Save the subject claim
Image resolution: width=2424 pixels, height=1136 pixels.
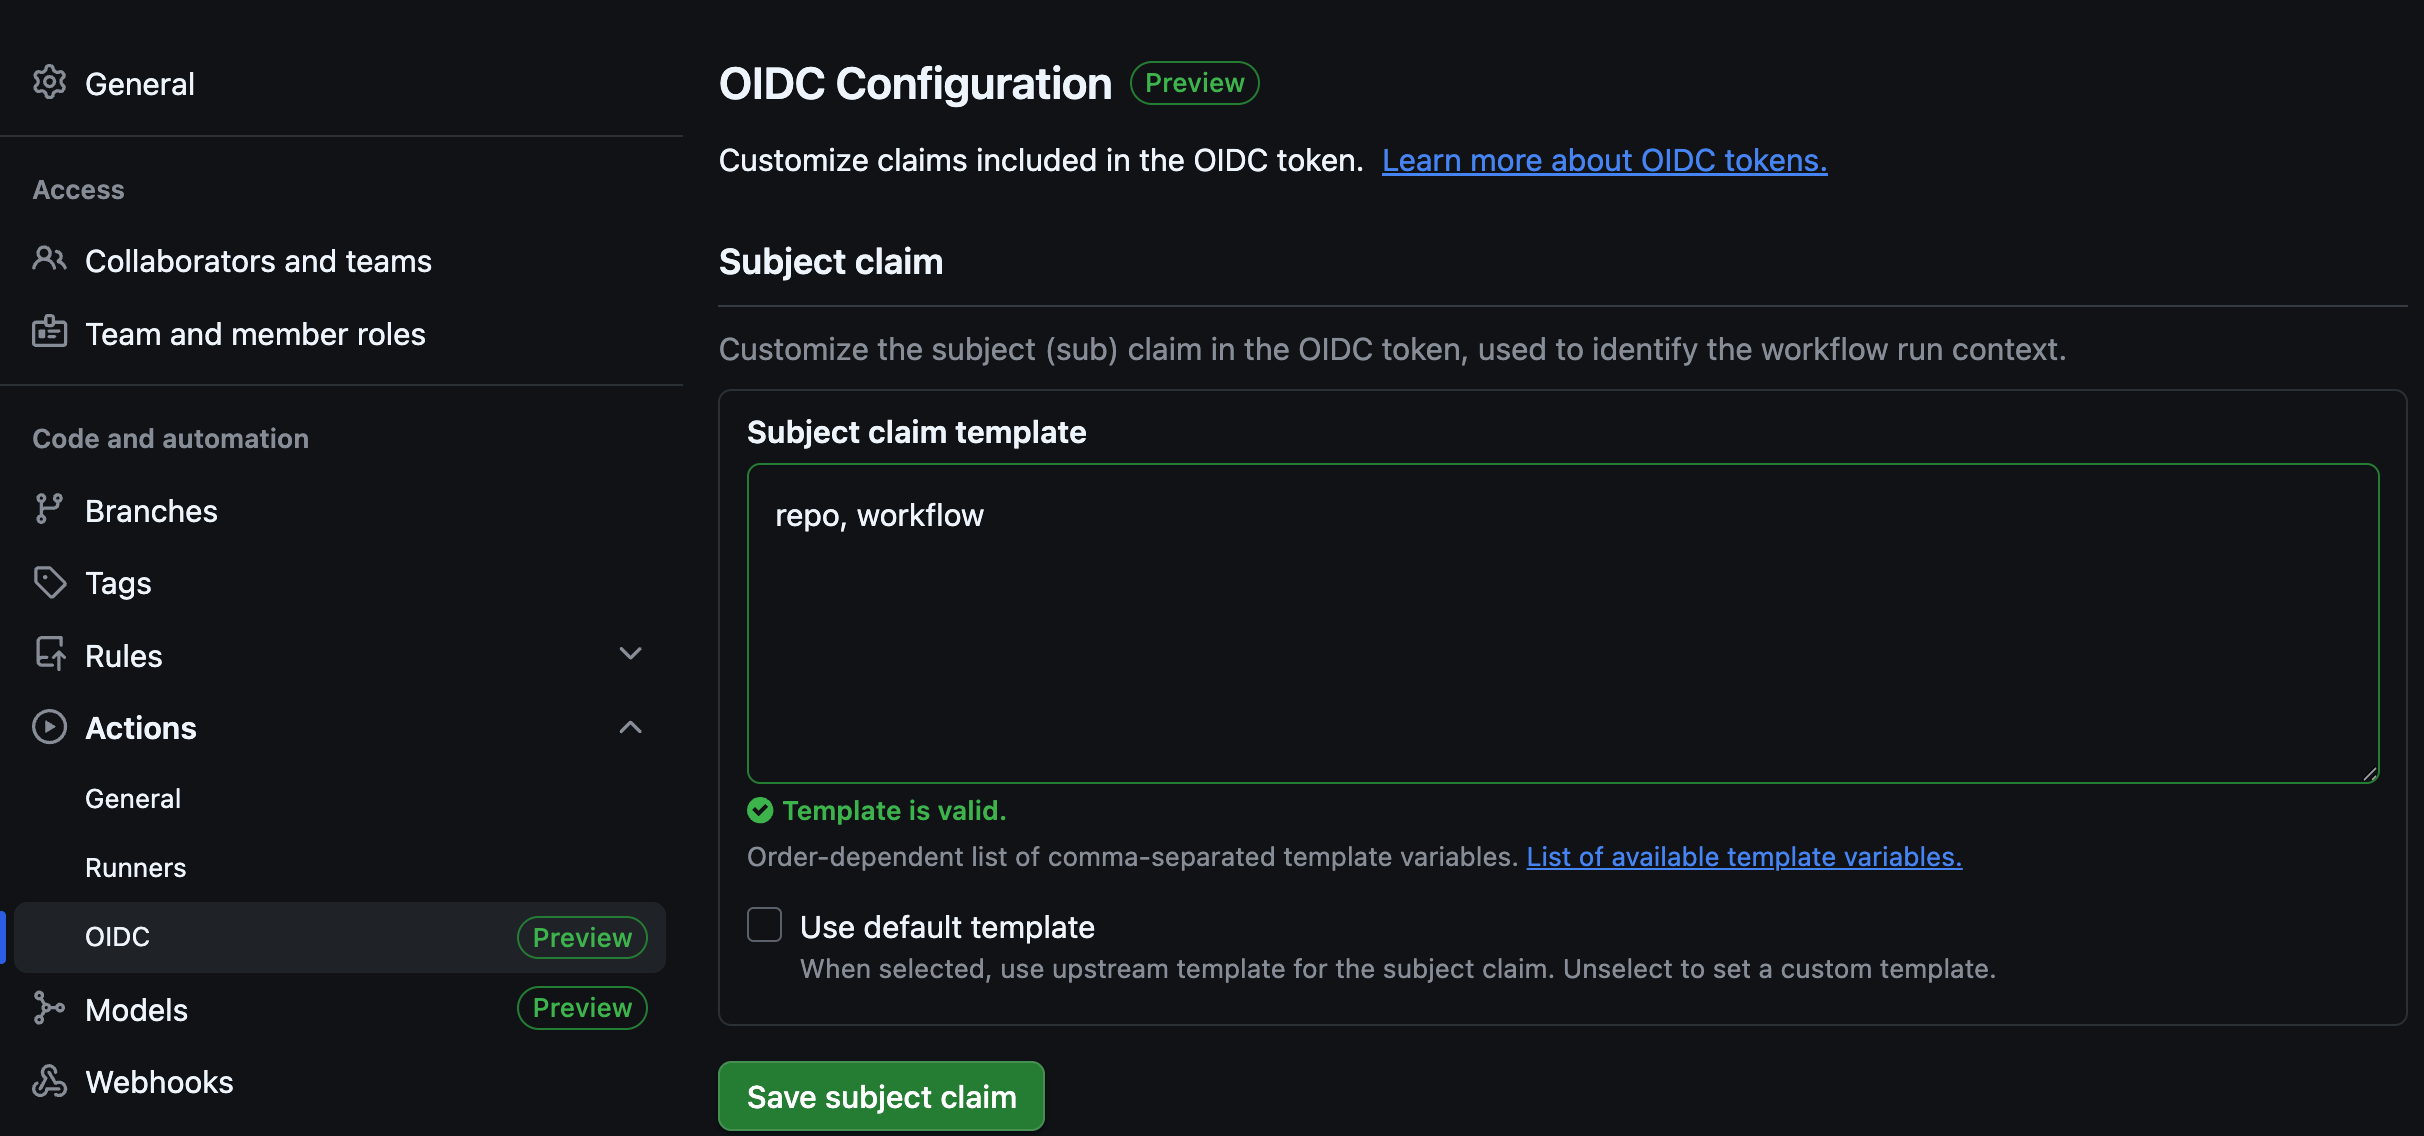coord(881,1096)
